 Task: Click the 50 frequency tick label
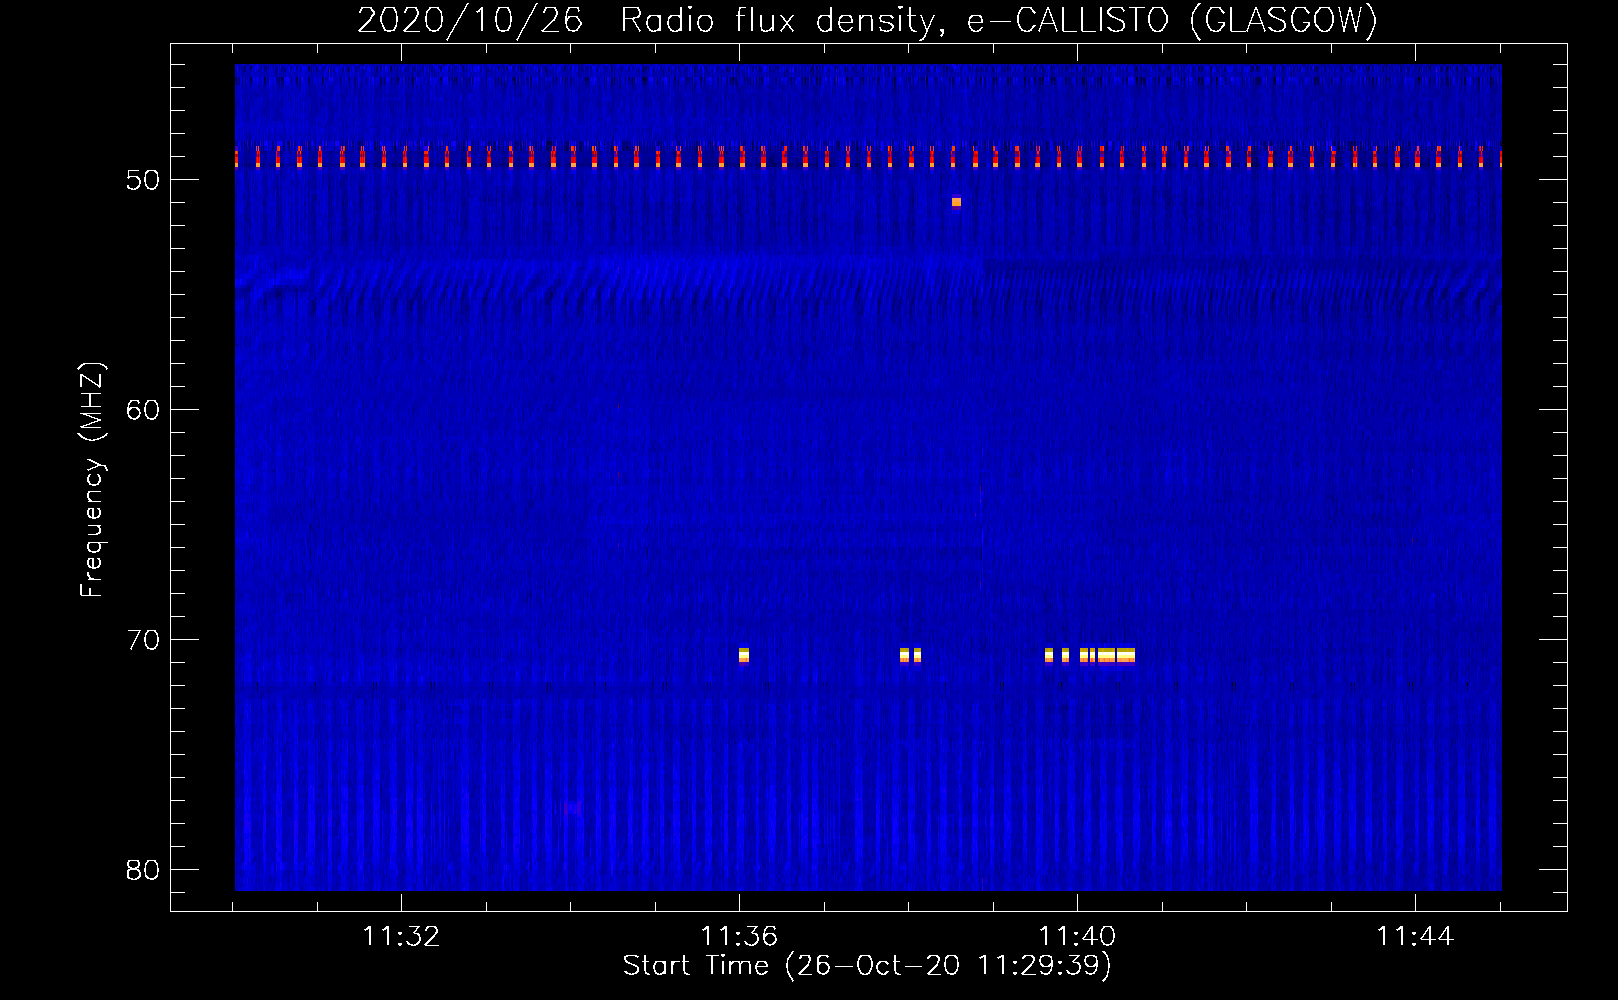pyautogui.click(x=143, y=180)
